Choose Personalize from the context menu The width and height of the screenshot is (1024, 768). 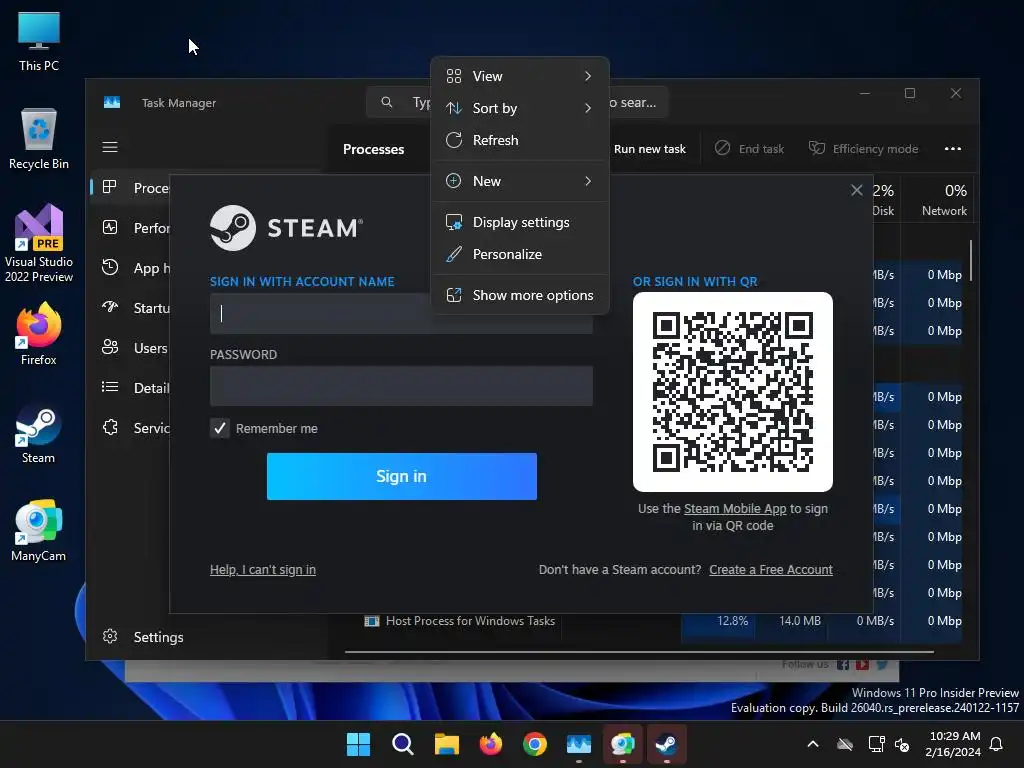click(x=520, y=254)
